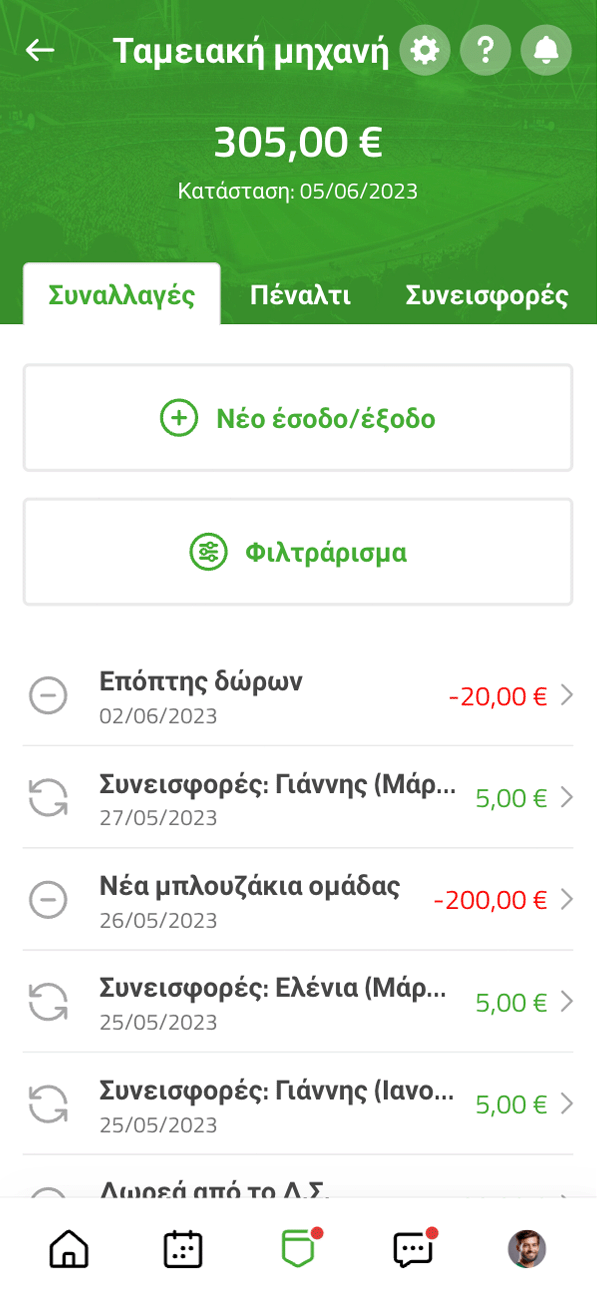Viewport: 597px width, 1300px height.
Task: Open the Φιλτράρισμα filter button
Action: click(298, 552)
